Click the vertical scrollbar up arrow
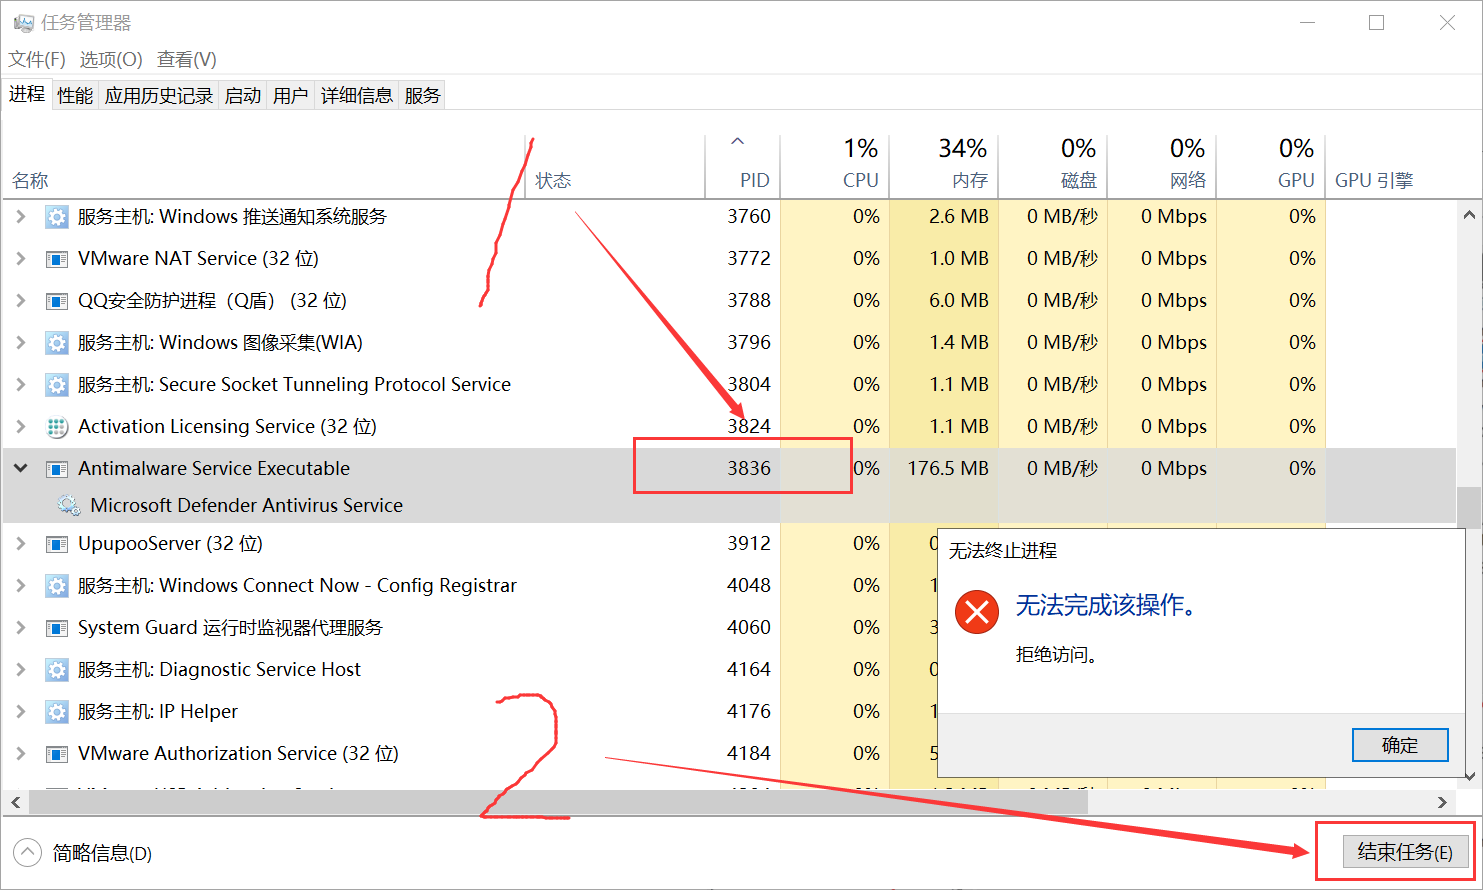This screenshot has width=1483, height=890. pos(1469,215)
